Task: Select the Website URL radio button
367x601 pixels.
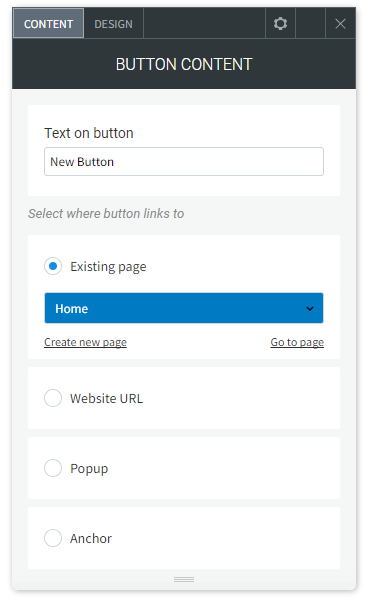Action: click(x=53, y=398)
